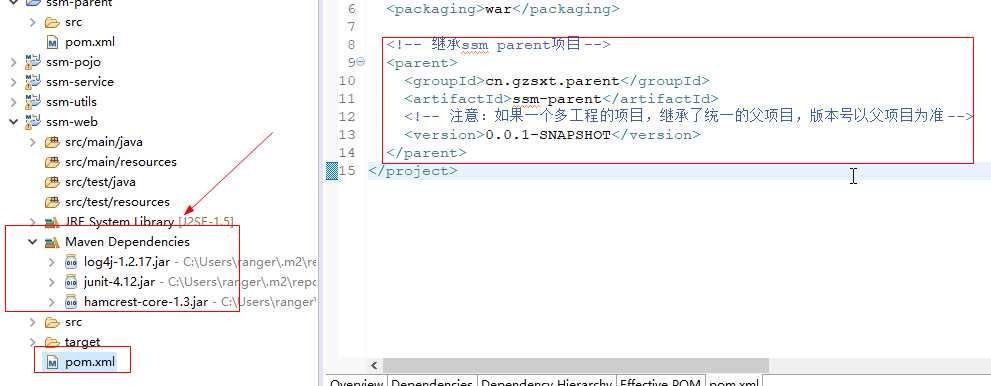This screenshot has height=386, width=991.
Task: Click the packaging war line in editor
Action: click(502, 9)
